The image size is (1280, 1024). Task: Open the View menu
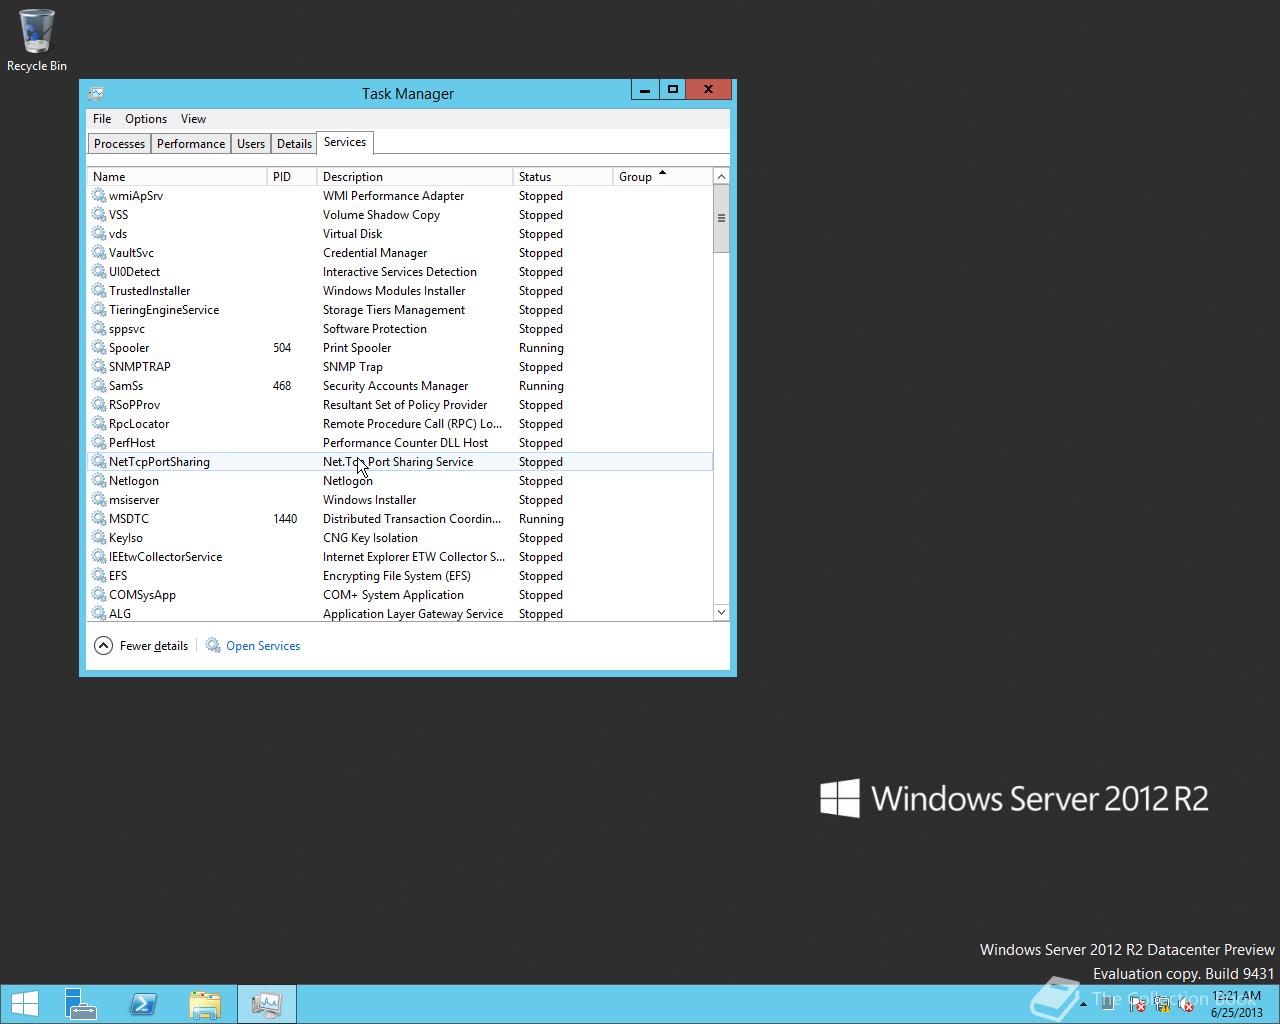pyautogui.click(x=193, y=119)
